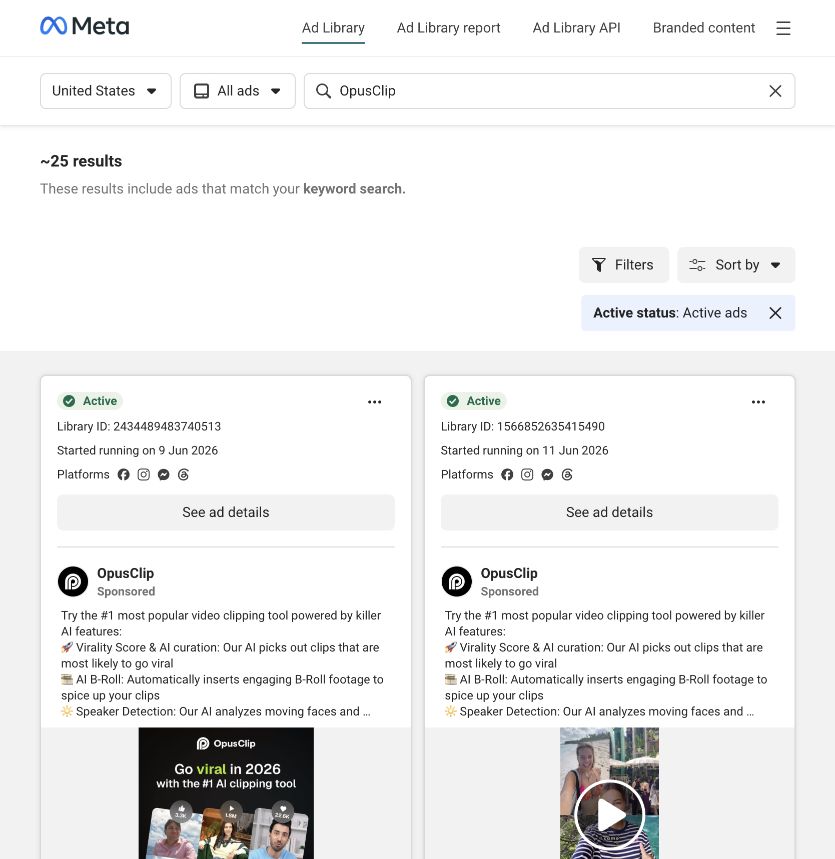Screen dimensions: 835x859
Task: Open the Branded content tab
Action: click(704, 28)
